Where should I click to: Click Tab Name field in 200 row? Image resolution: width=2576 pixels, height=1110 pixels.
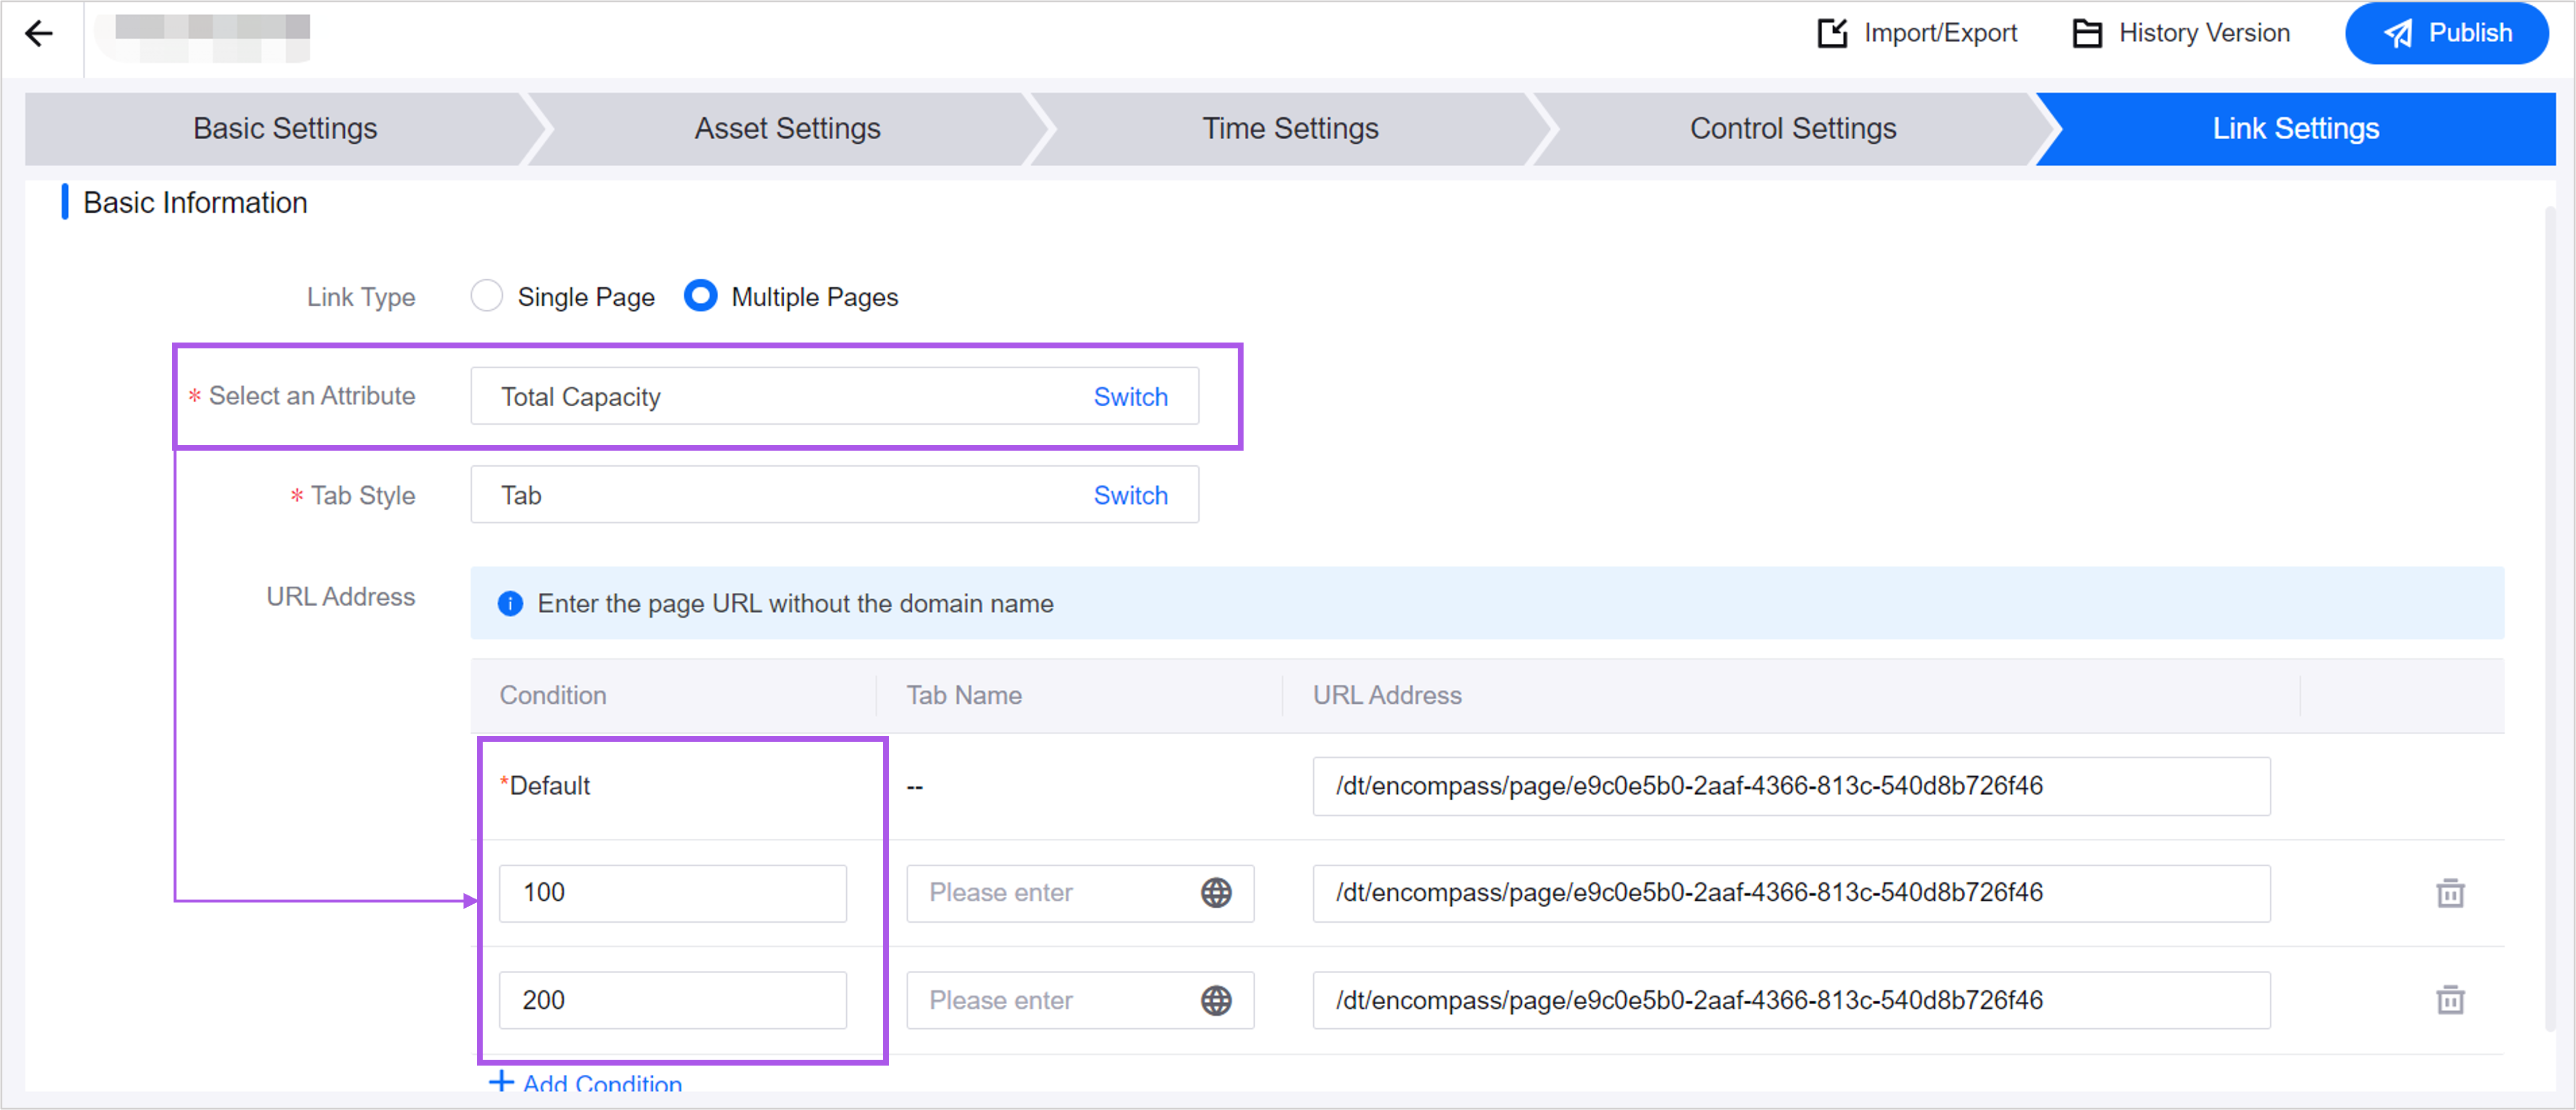1080,1000
